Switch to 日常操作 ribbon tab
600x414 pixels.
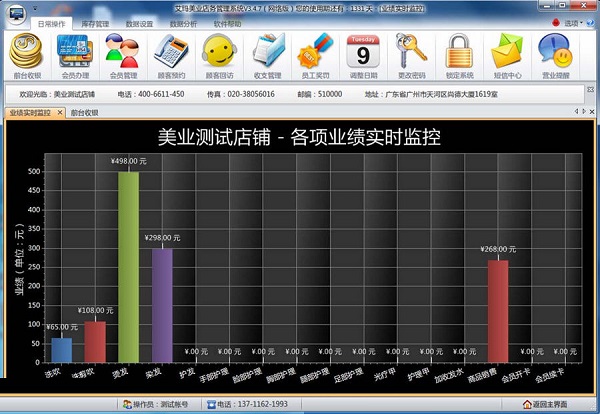click(51, 24)
